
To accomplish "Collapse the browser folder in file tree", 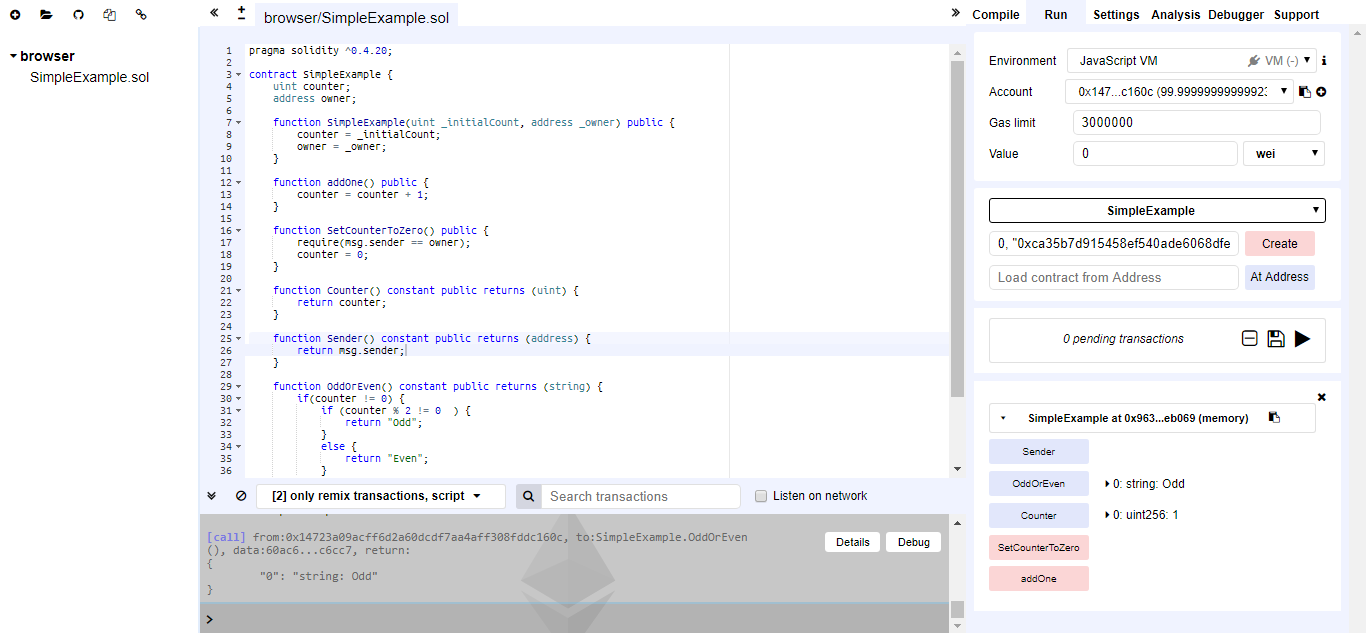I will pyautogui.click(x=13, y=56).
